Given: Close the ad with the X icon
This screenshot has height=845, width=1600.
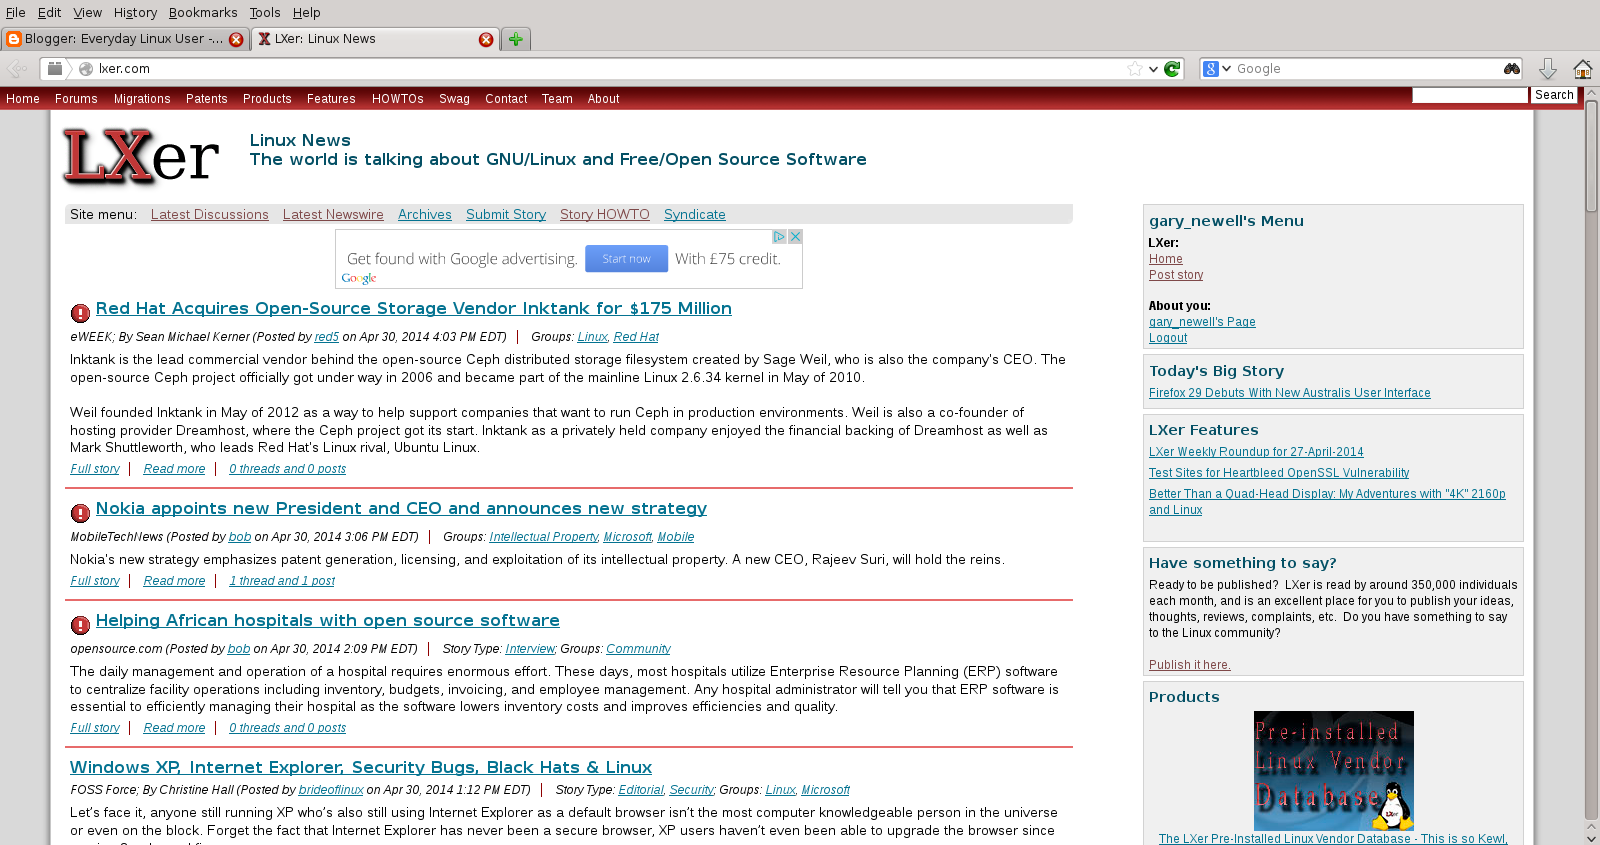Looking at the screenshot, I should (x=796, y=237).
